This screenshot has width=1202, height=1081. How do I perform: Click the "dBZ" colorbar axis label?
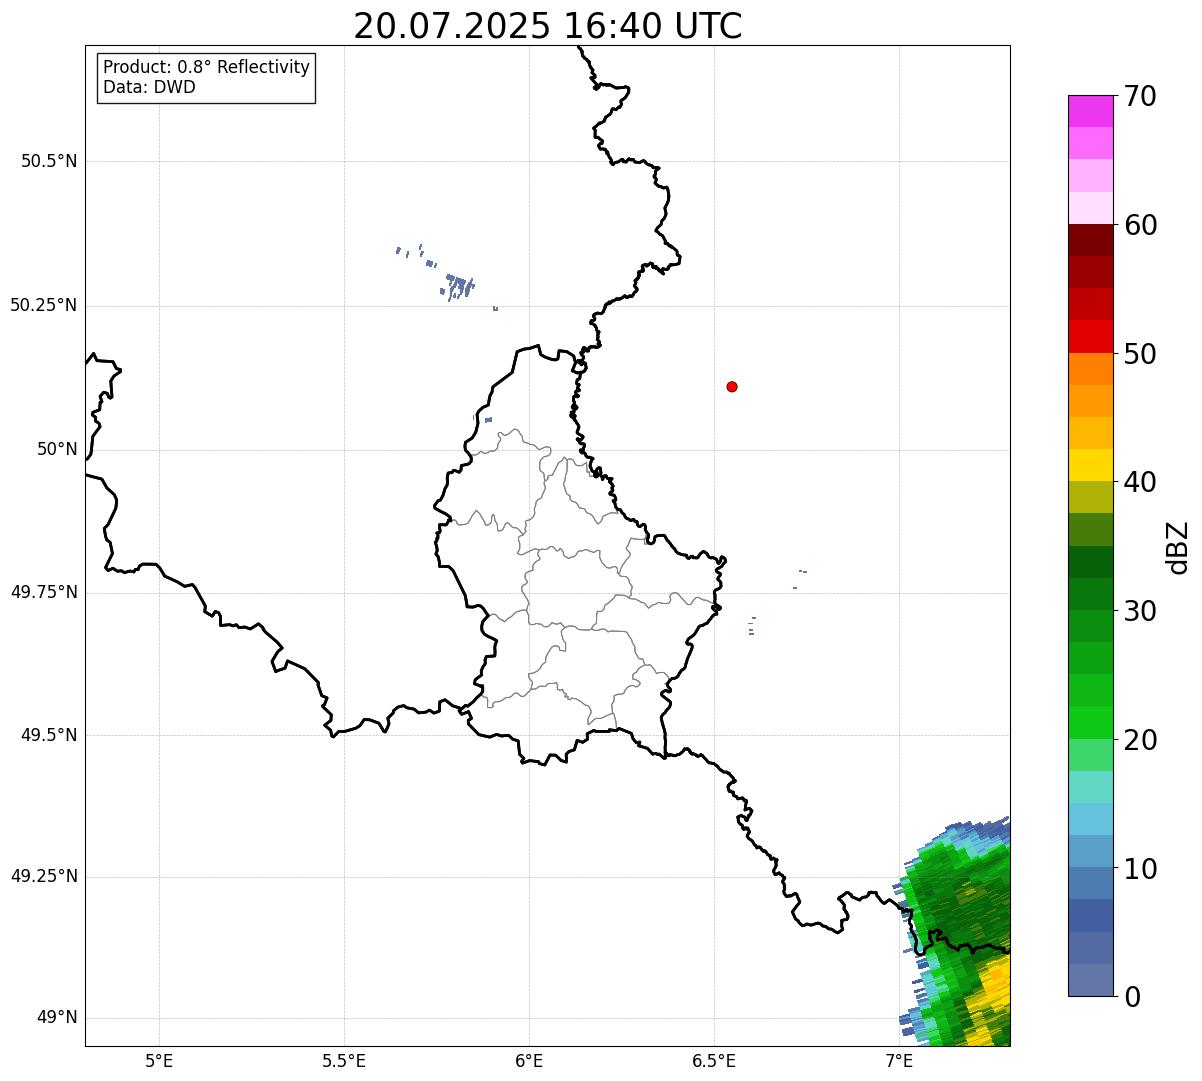click(x=1178, y=547)
